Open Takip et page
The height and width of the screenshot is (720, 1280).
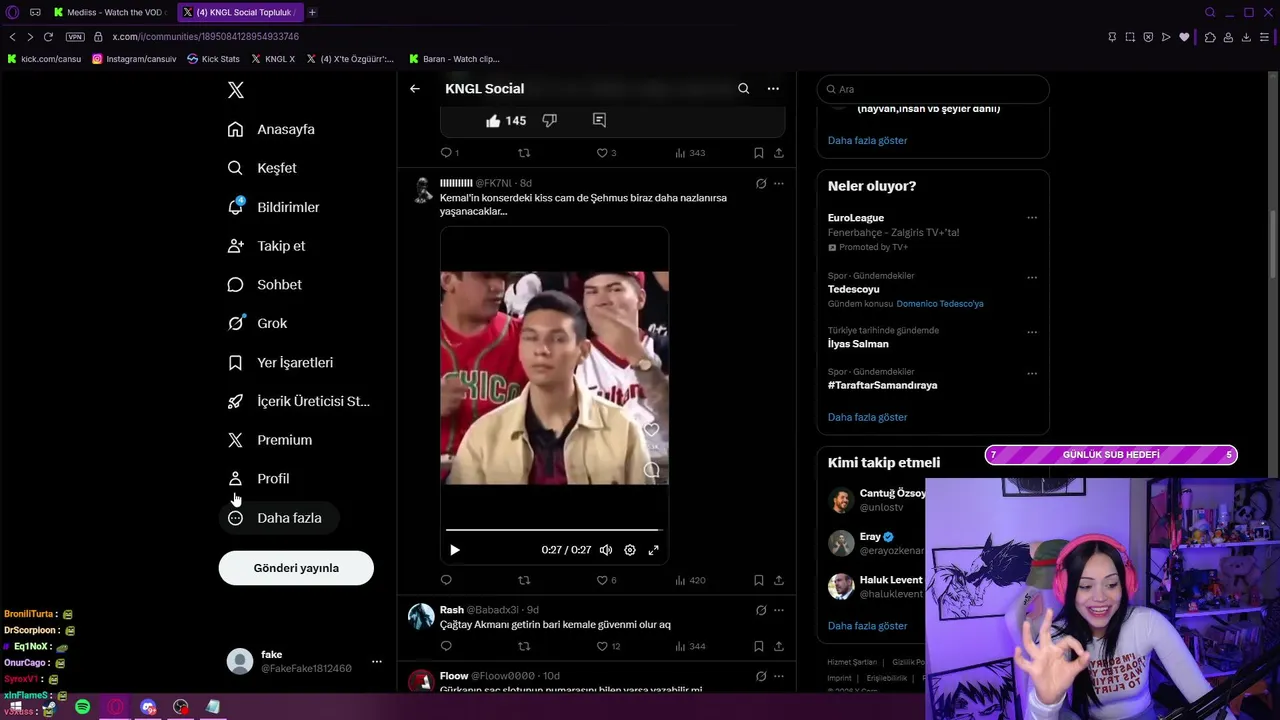coord(266,246)
